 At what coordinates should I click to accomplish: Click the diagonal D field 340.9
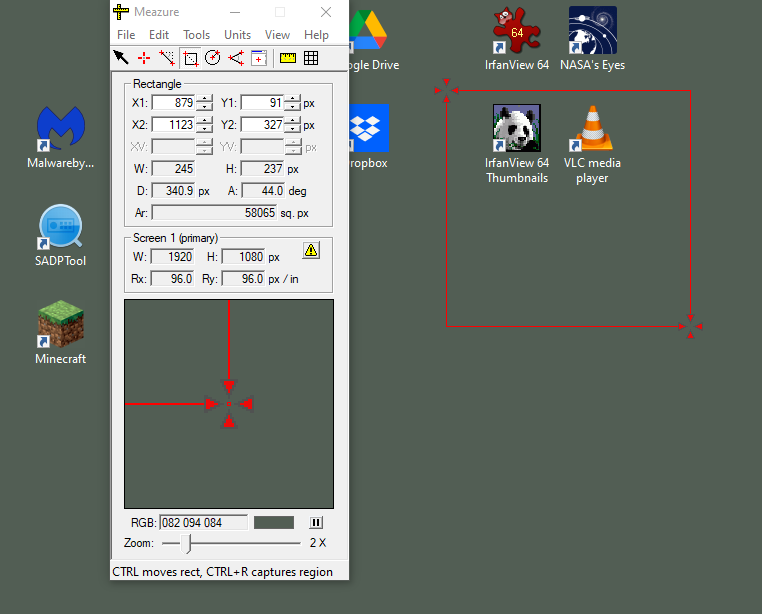[x=173, y=191]
